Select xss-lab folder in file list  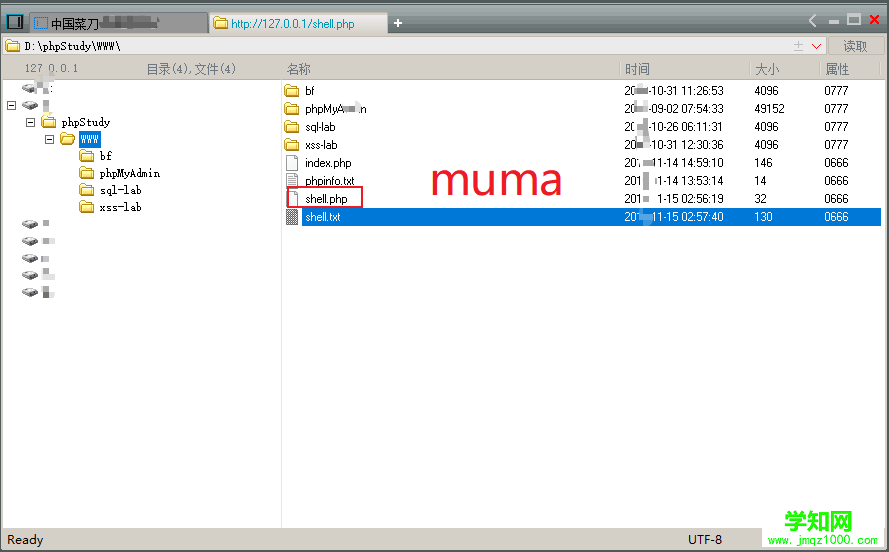point(321,145)
